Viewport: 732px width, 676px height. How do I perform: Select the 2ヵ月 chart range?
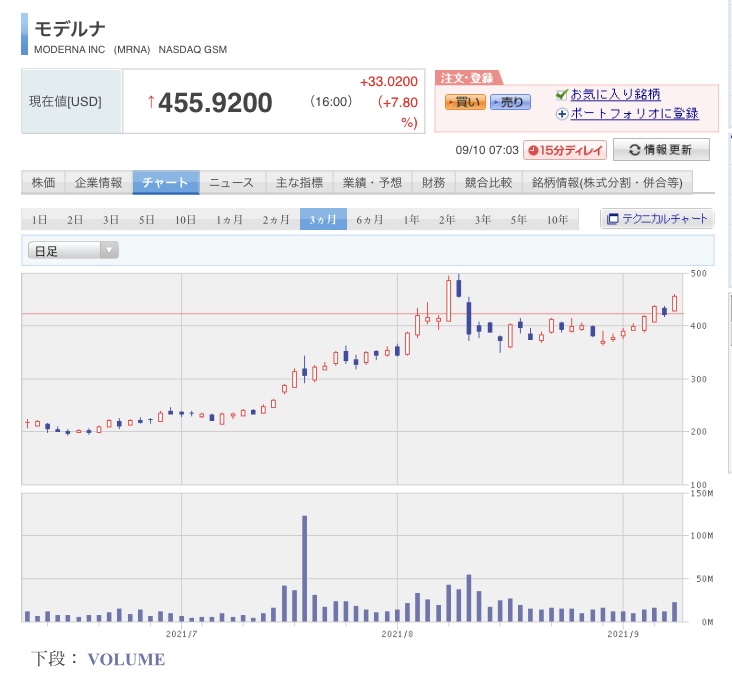pos(276,219)
